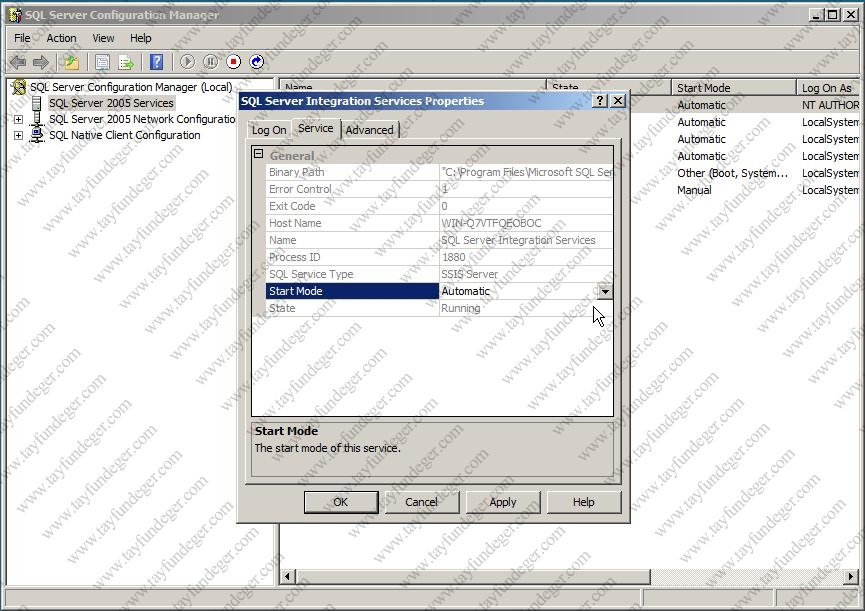The image size is (865, 611).
Task: Select SQL Server Configuration Manager (Local) node
Action: tap(131, 87)
